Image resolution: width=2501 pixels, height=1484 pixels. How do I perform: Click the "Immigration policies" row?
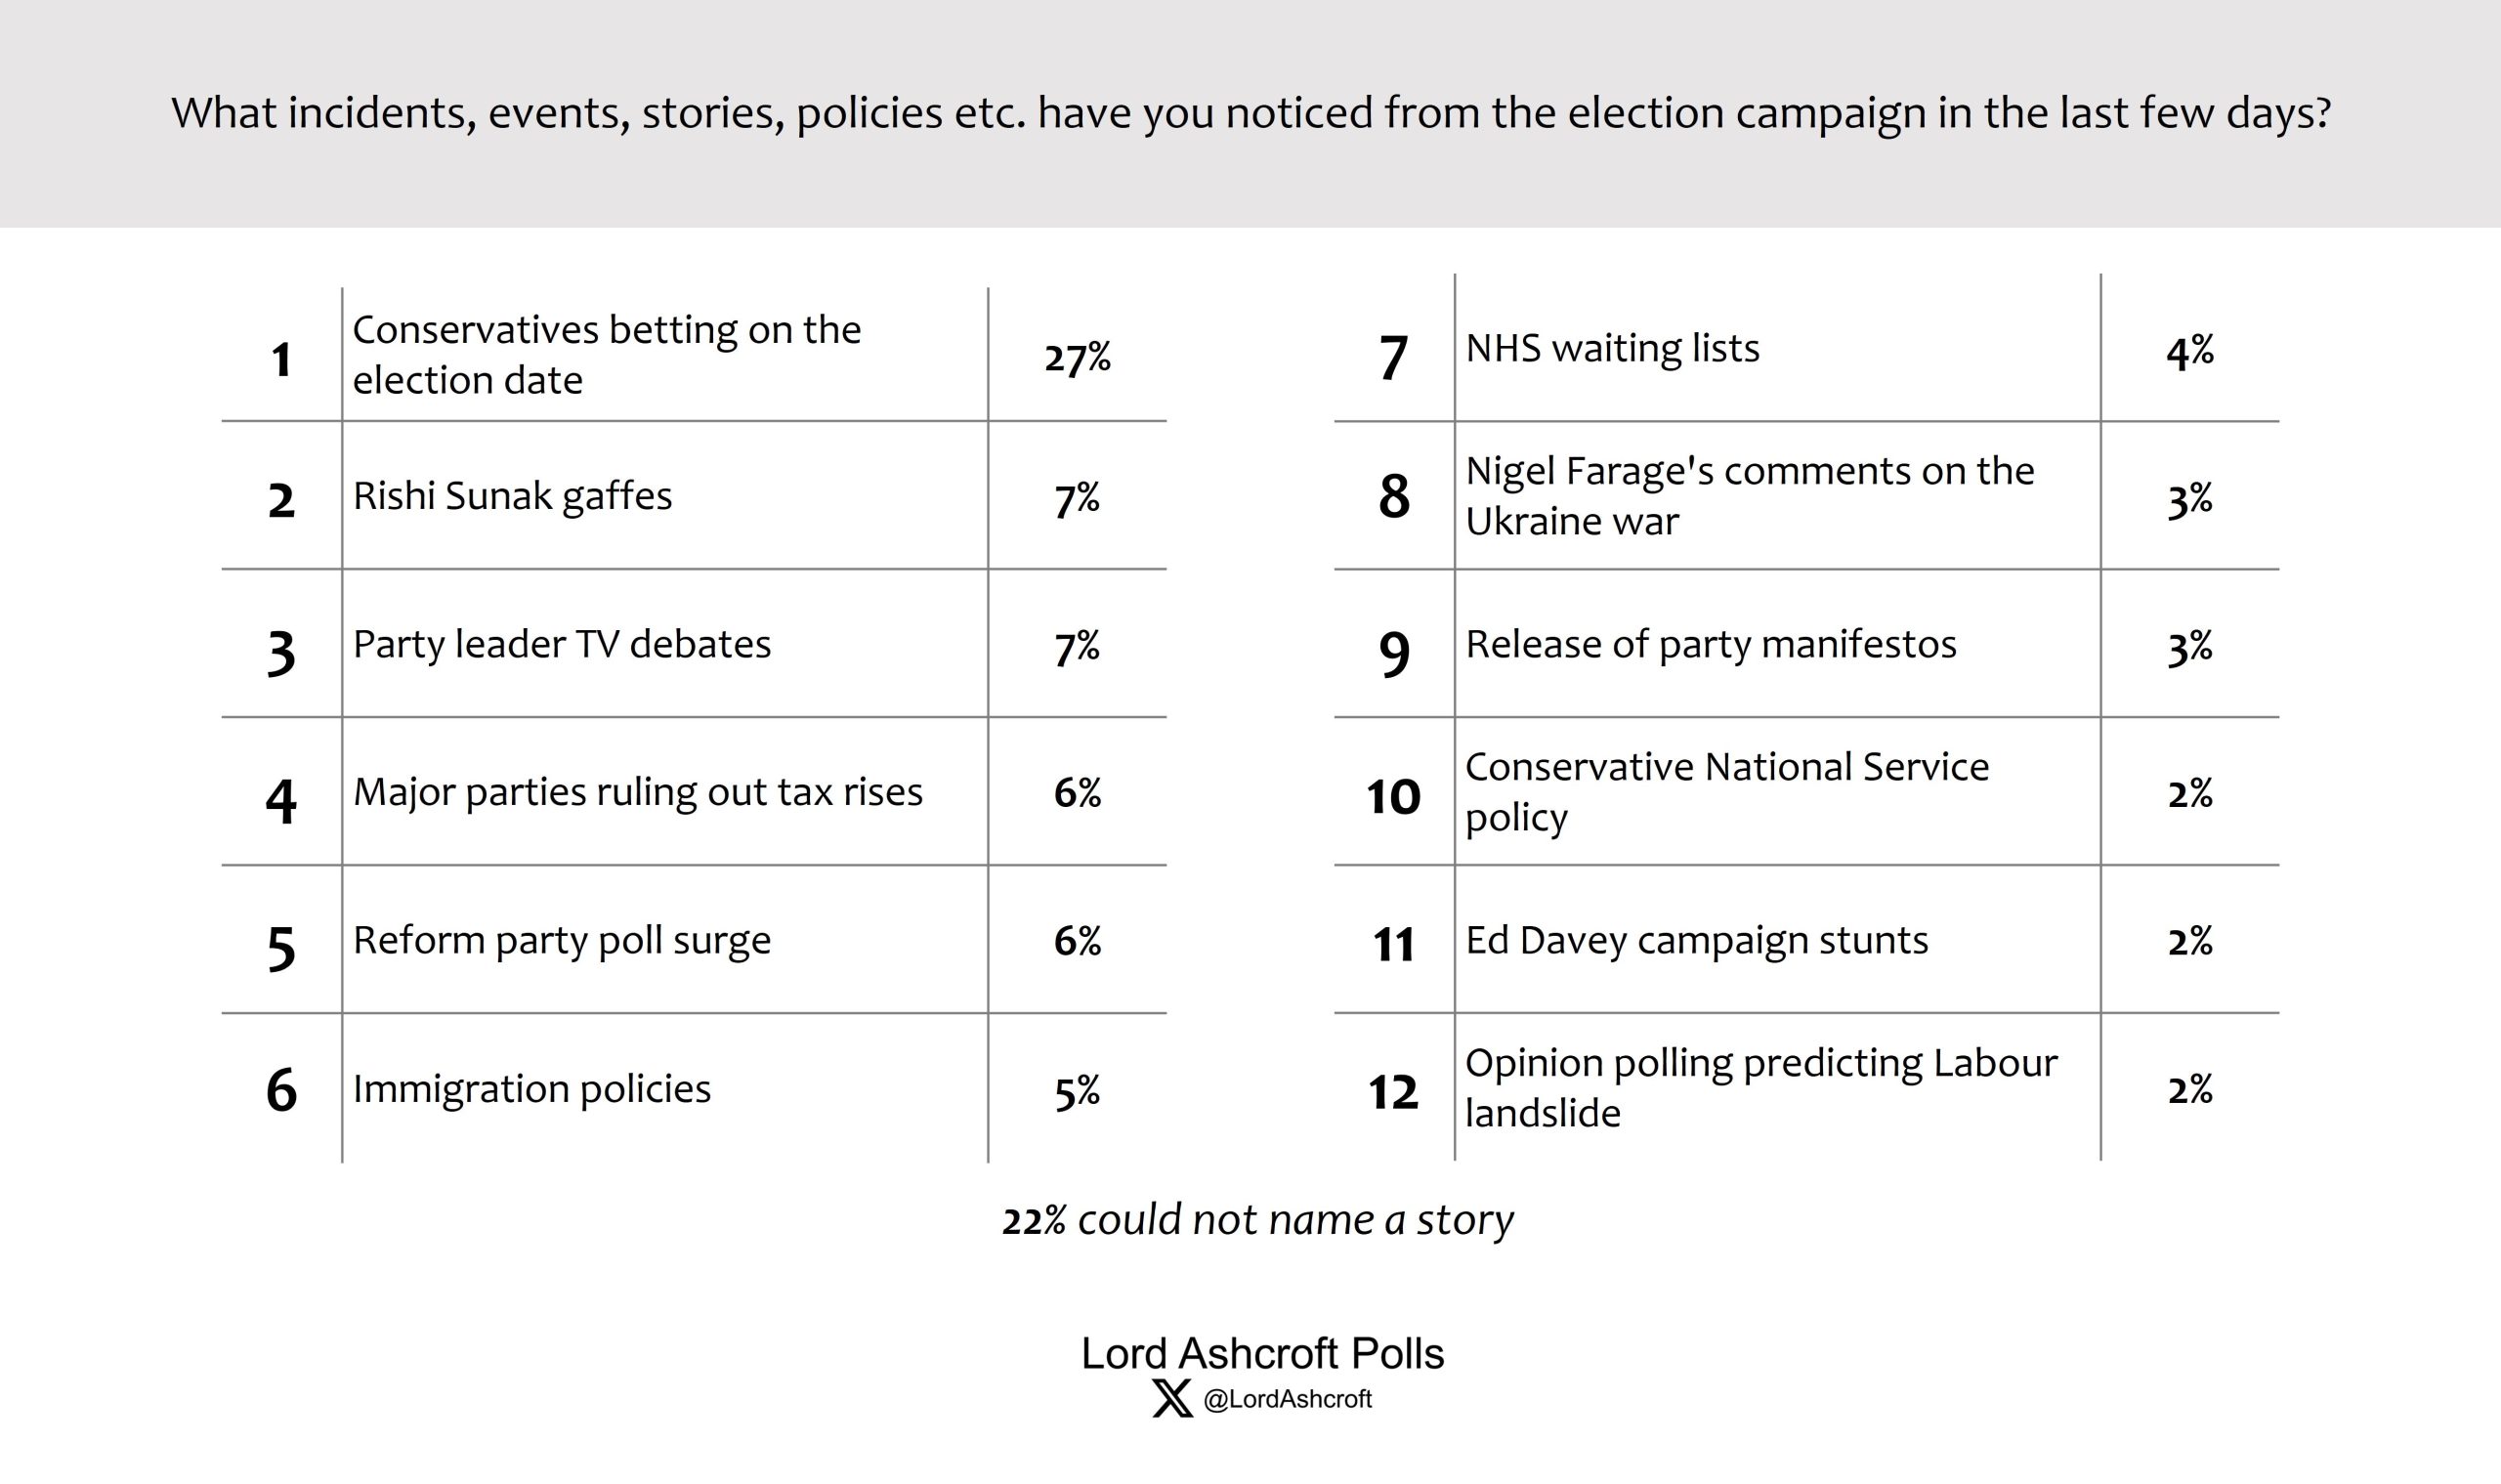coord(531,1088)
